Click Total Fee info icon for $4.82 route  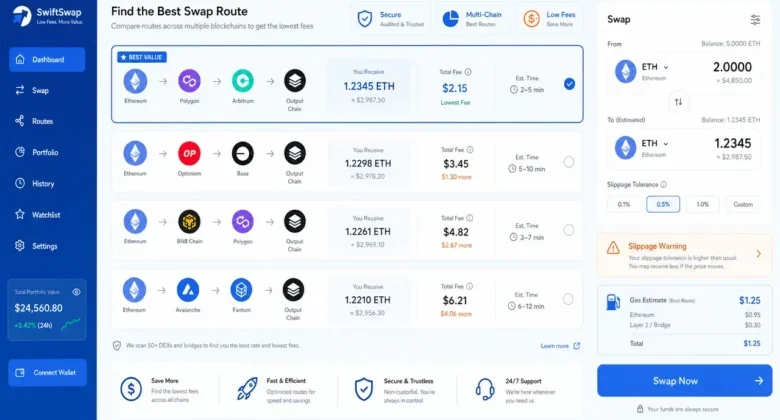(470, 218)
